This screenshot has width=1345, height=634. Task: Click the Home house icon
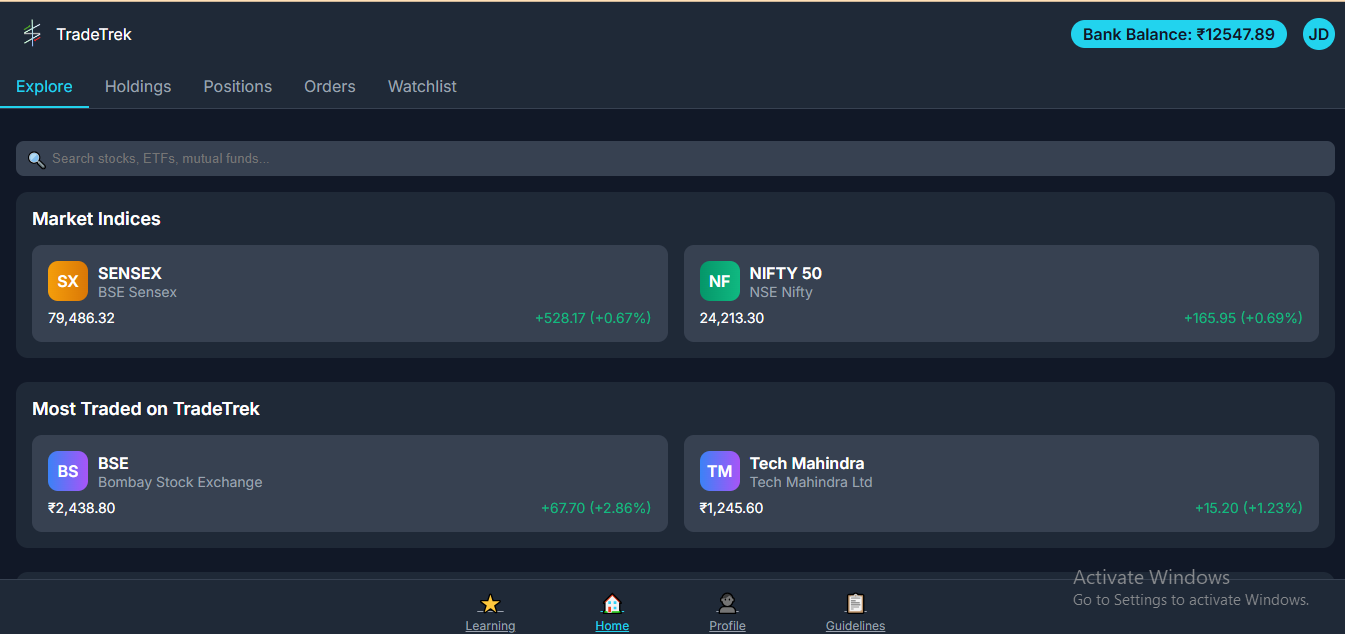[x=612, y=604]
